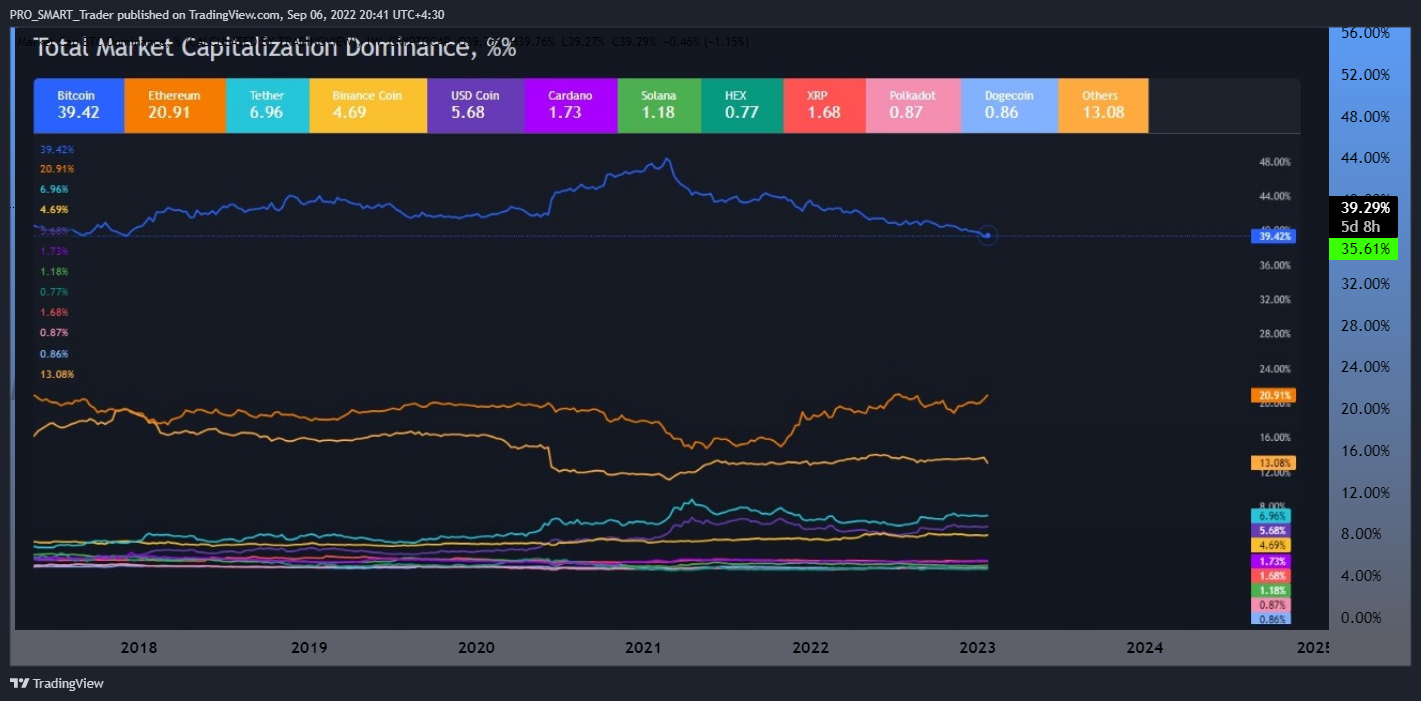The image size is (1421, 701).
Task: Select the Bitcoin 39.42 dominance box
Action: [x=78, y=105]
